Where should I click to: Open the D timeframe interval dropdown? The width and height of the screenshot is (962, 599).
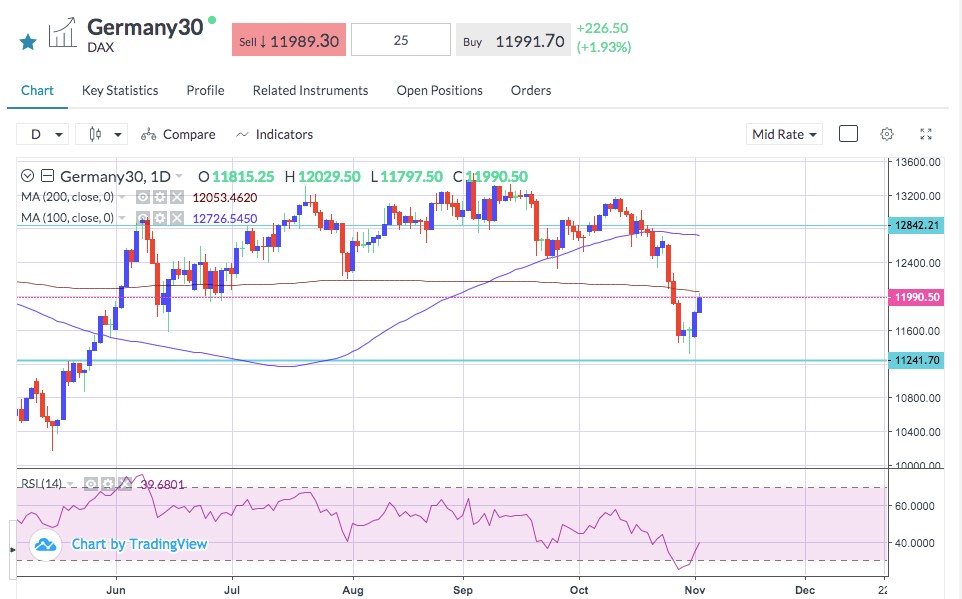43,134
